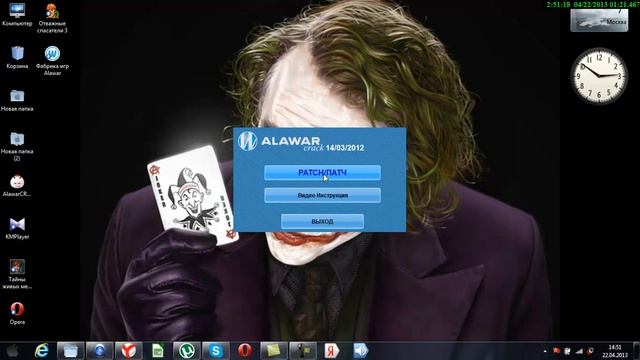Screen dimensions: 640x360
Task: Open the speaker sound taskbar icon
Action: [361, 351]
